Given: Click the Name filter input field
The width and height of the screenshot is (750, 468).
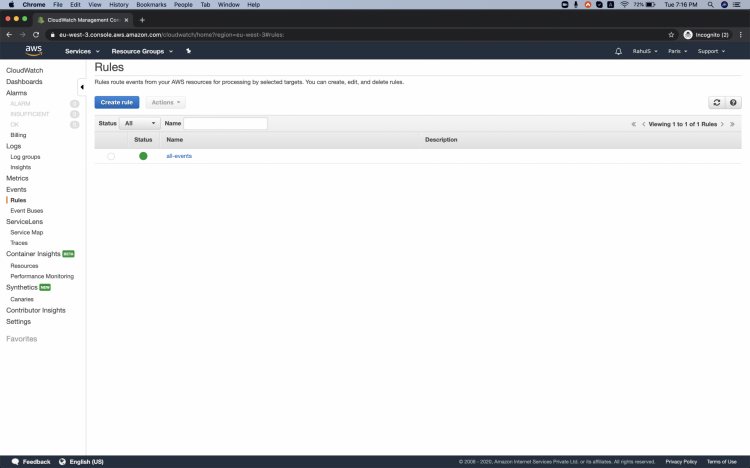Looking at the screenshot, I should point(225,123).
